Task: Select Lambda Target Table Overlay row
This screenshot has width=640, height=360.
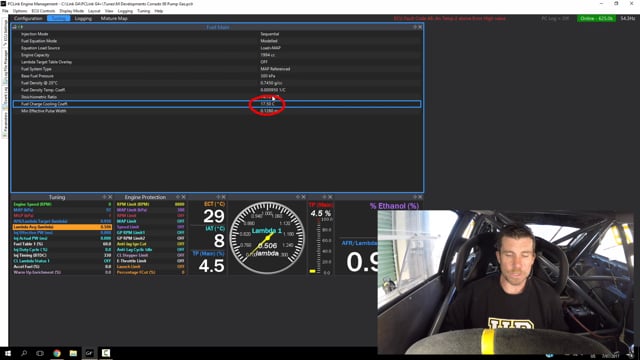Action: (217, 62)
